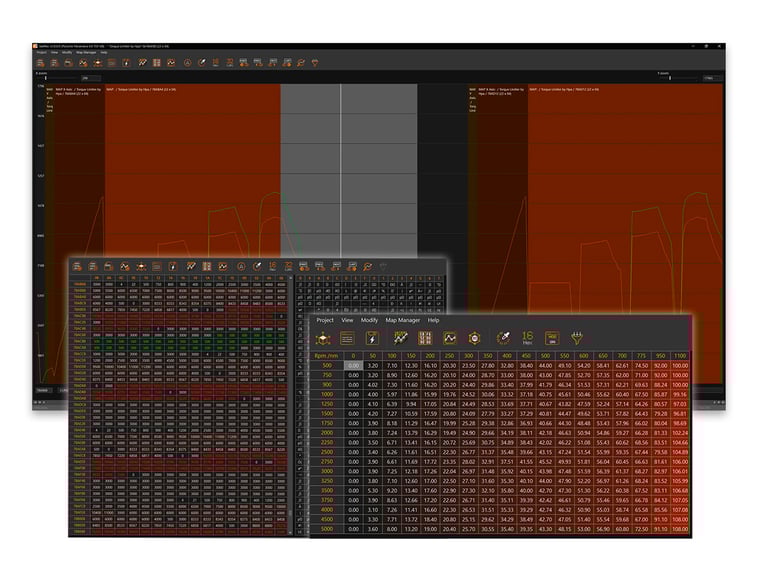Click the numeric table view icon in the front toolbar

pos(425,338)
